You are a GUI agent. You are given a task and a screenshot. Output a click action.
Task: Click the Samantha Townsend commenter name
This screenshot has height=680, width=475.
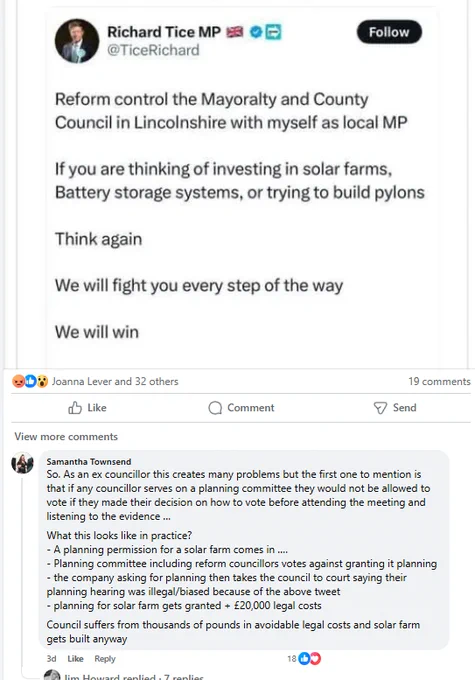click(x=89, y=462)
